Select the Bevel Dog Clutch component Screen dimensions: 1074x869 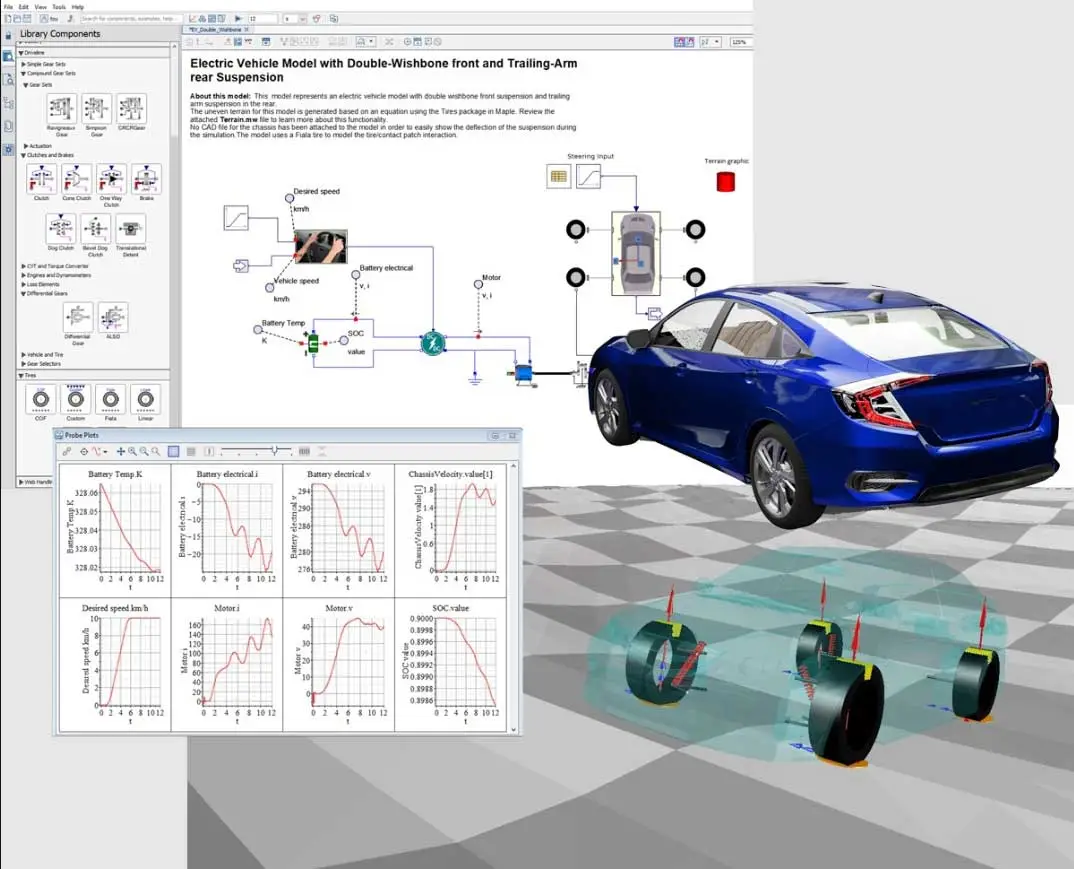pos(96,229)
